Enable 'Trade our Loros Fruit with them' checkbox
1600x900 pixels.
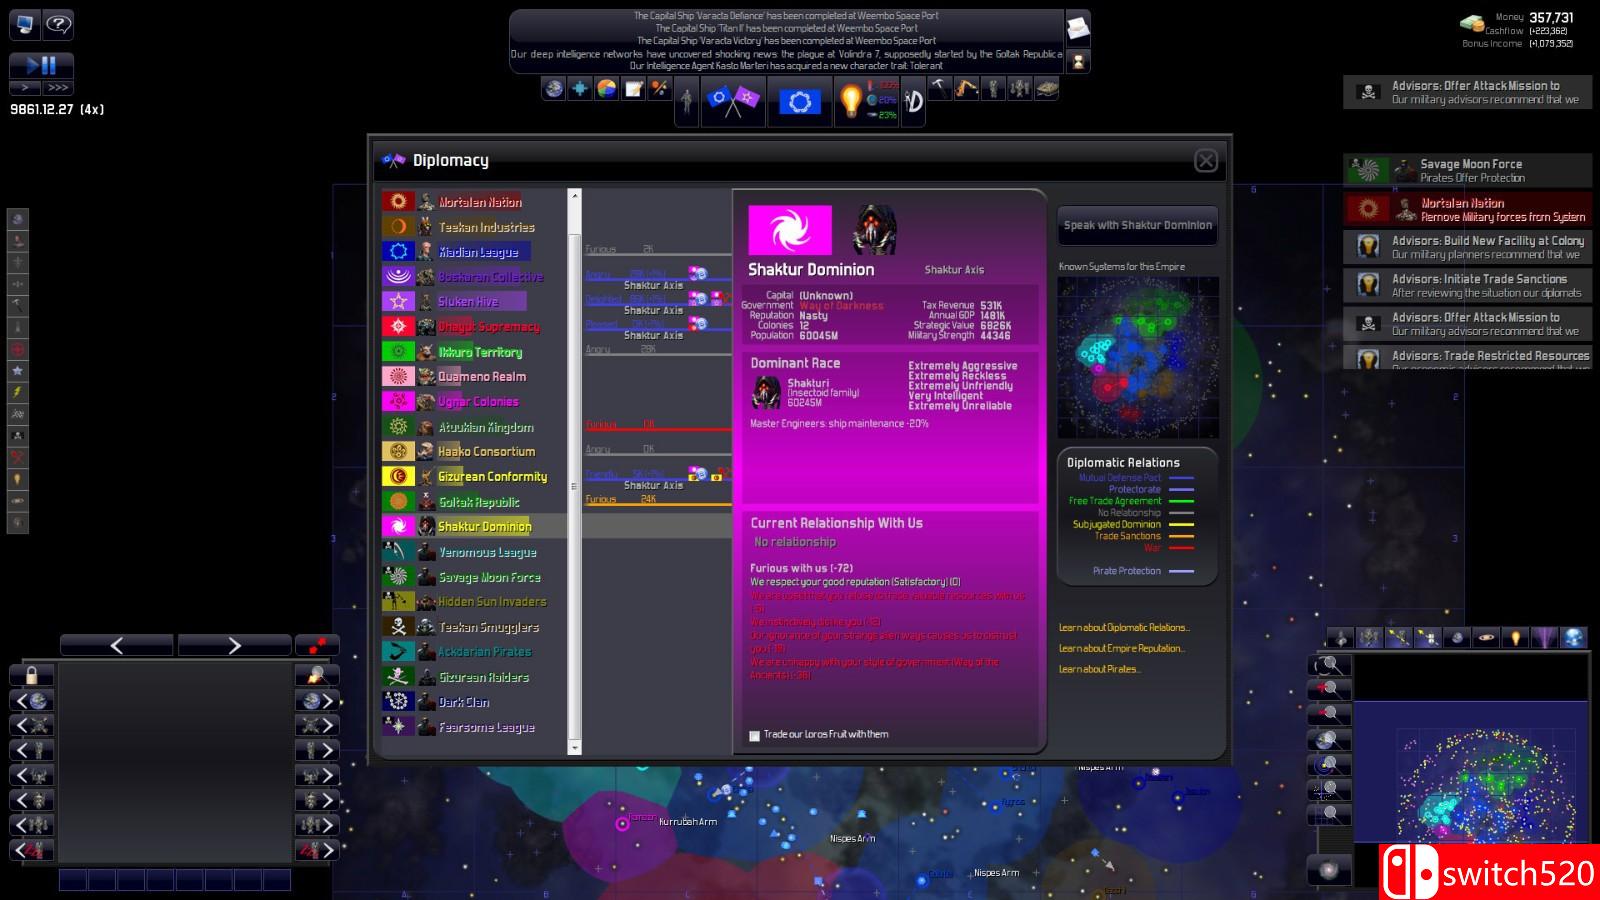pos(755,735)
